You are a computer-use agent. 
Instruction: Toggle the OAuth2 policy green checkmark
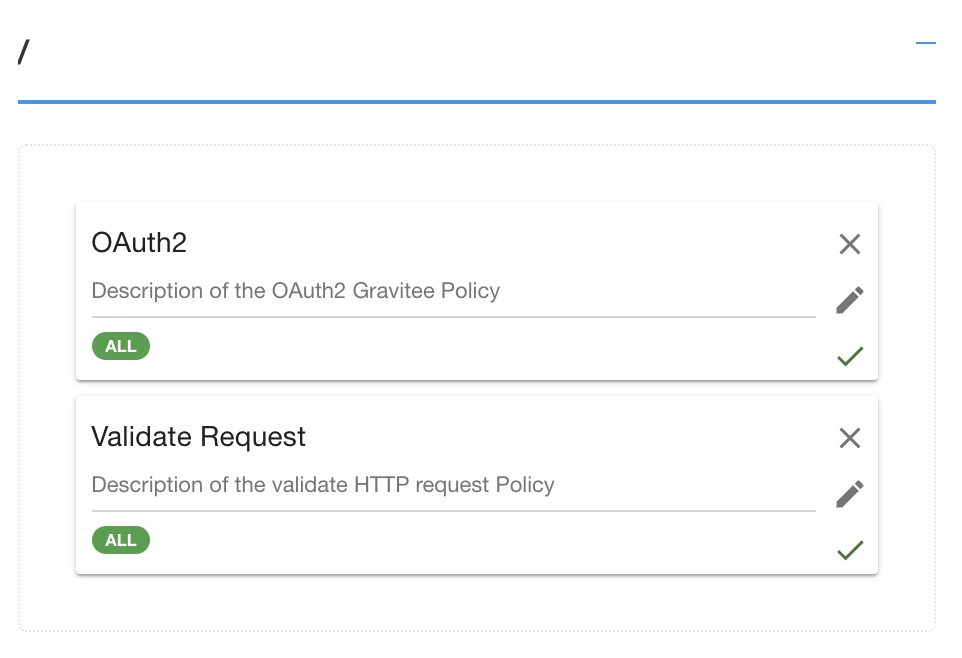pyautogui.click(x=850, y=355)
